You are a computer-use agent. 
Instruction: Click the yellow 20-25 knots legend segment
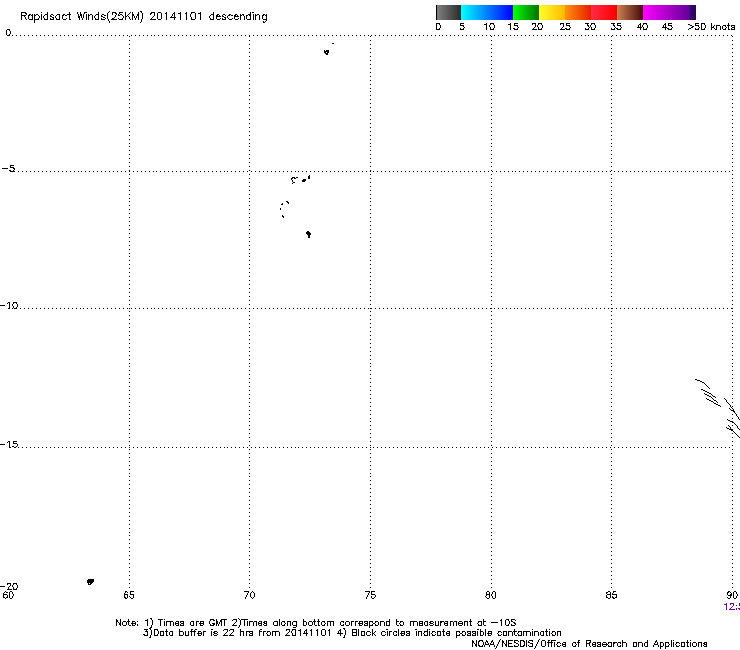552,12
